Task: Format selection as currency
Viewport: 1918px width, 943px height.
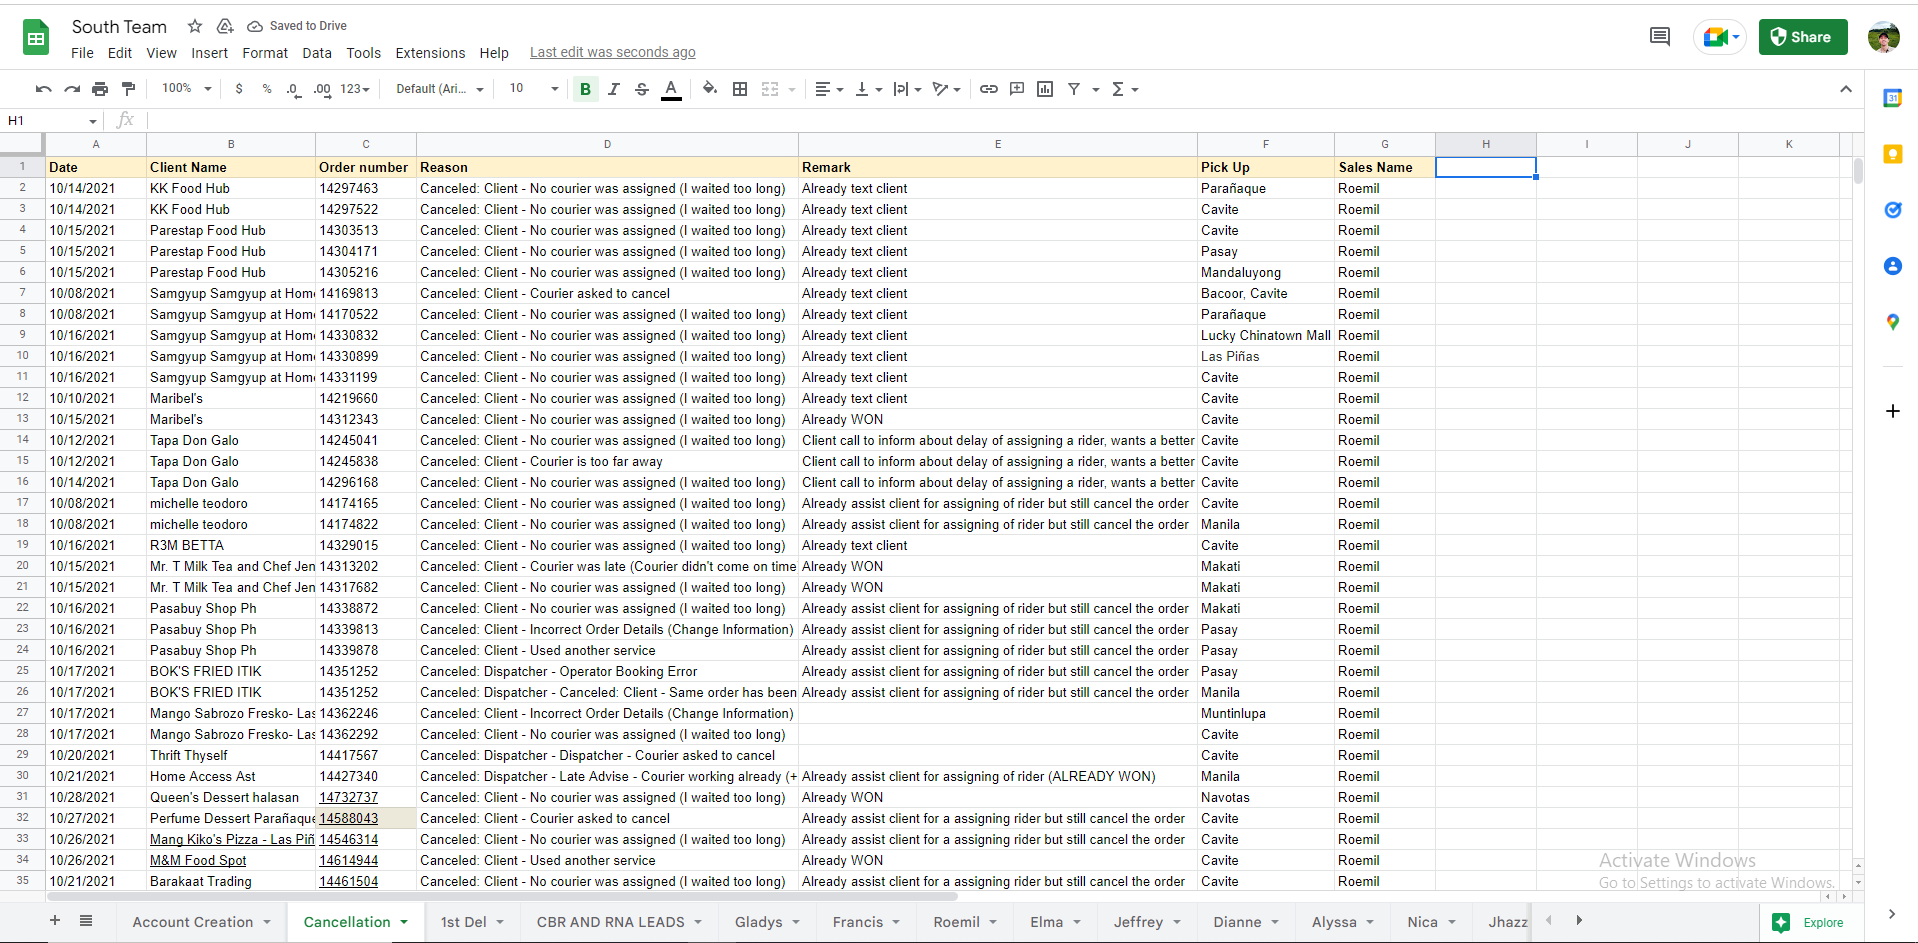Action: (239, 89)
